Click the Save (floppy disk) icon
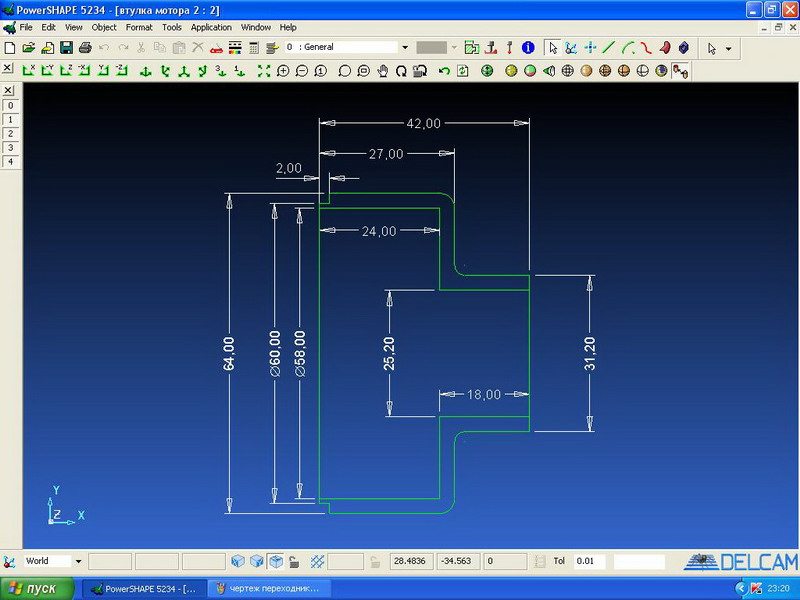 coord(66,48)
